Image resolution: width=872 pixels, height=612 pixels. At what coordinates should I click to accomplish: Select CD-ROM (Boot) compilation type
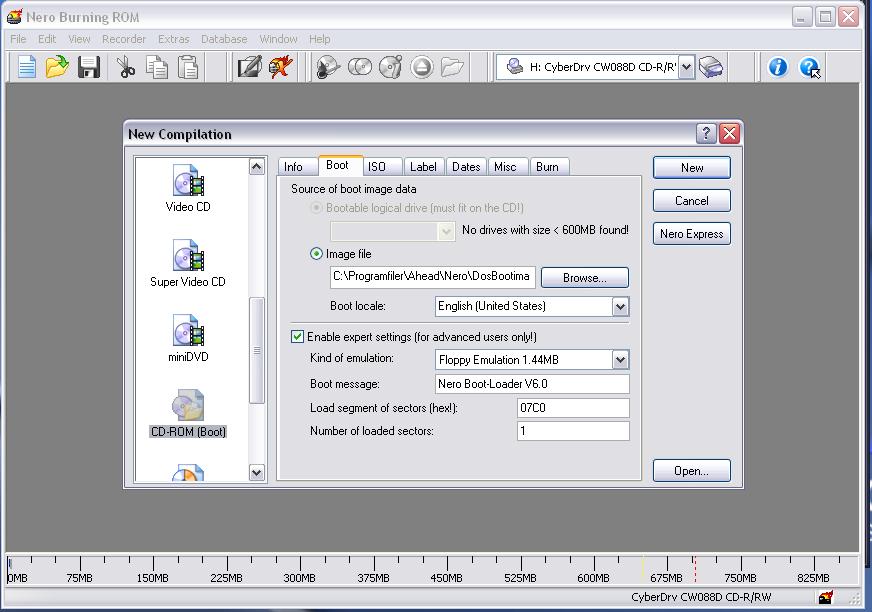(188, 413)
